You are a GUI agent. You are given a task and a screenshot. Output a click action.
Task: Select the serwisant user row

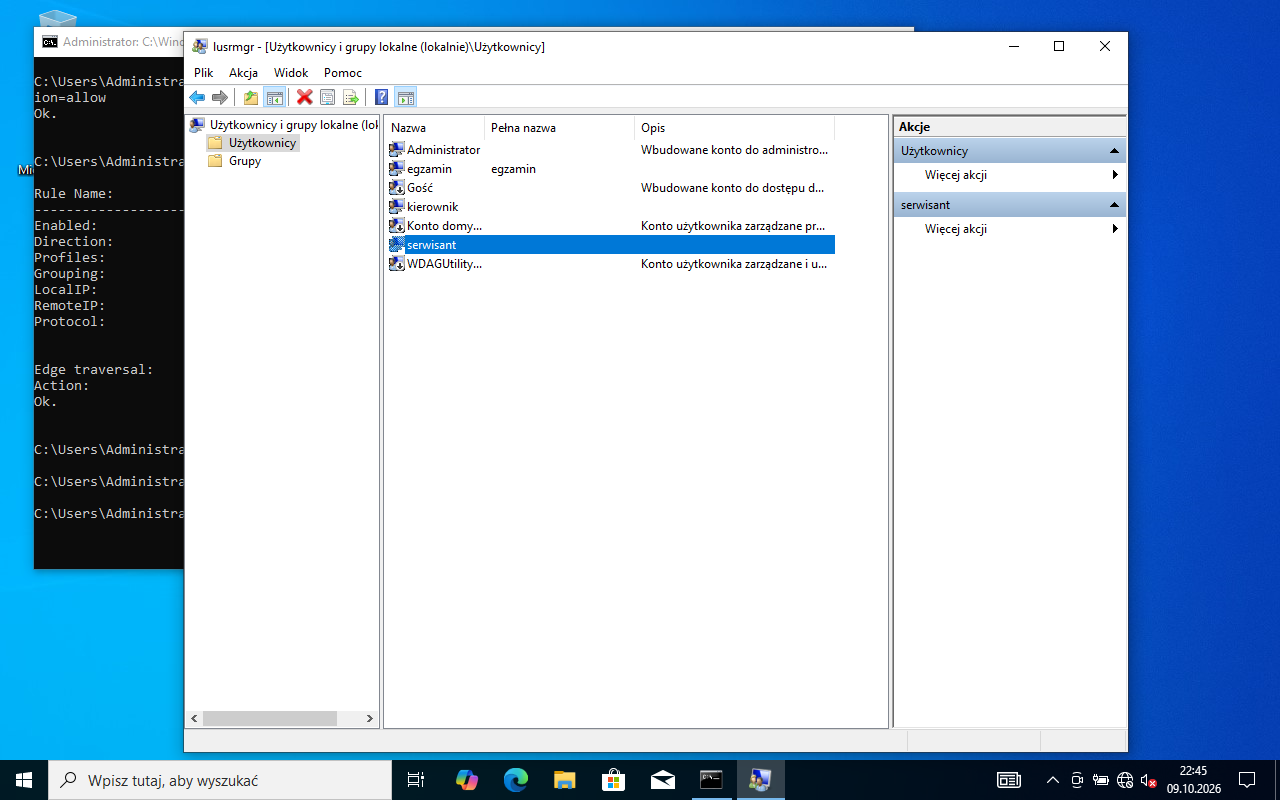(x=610, y=245)
